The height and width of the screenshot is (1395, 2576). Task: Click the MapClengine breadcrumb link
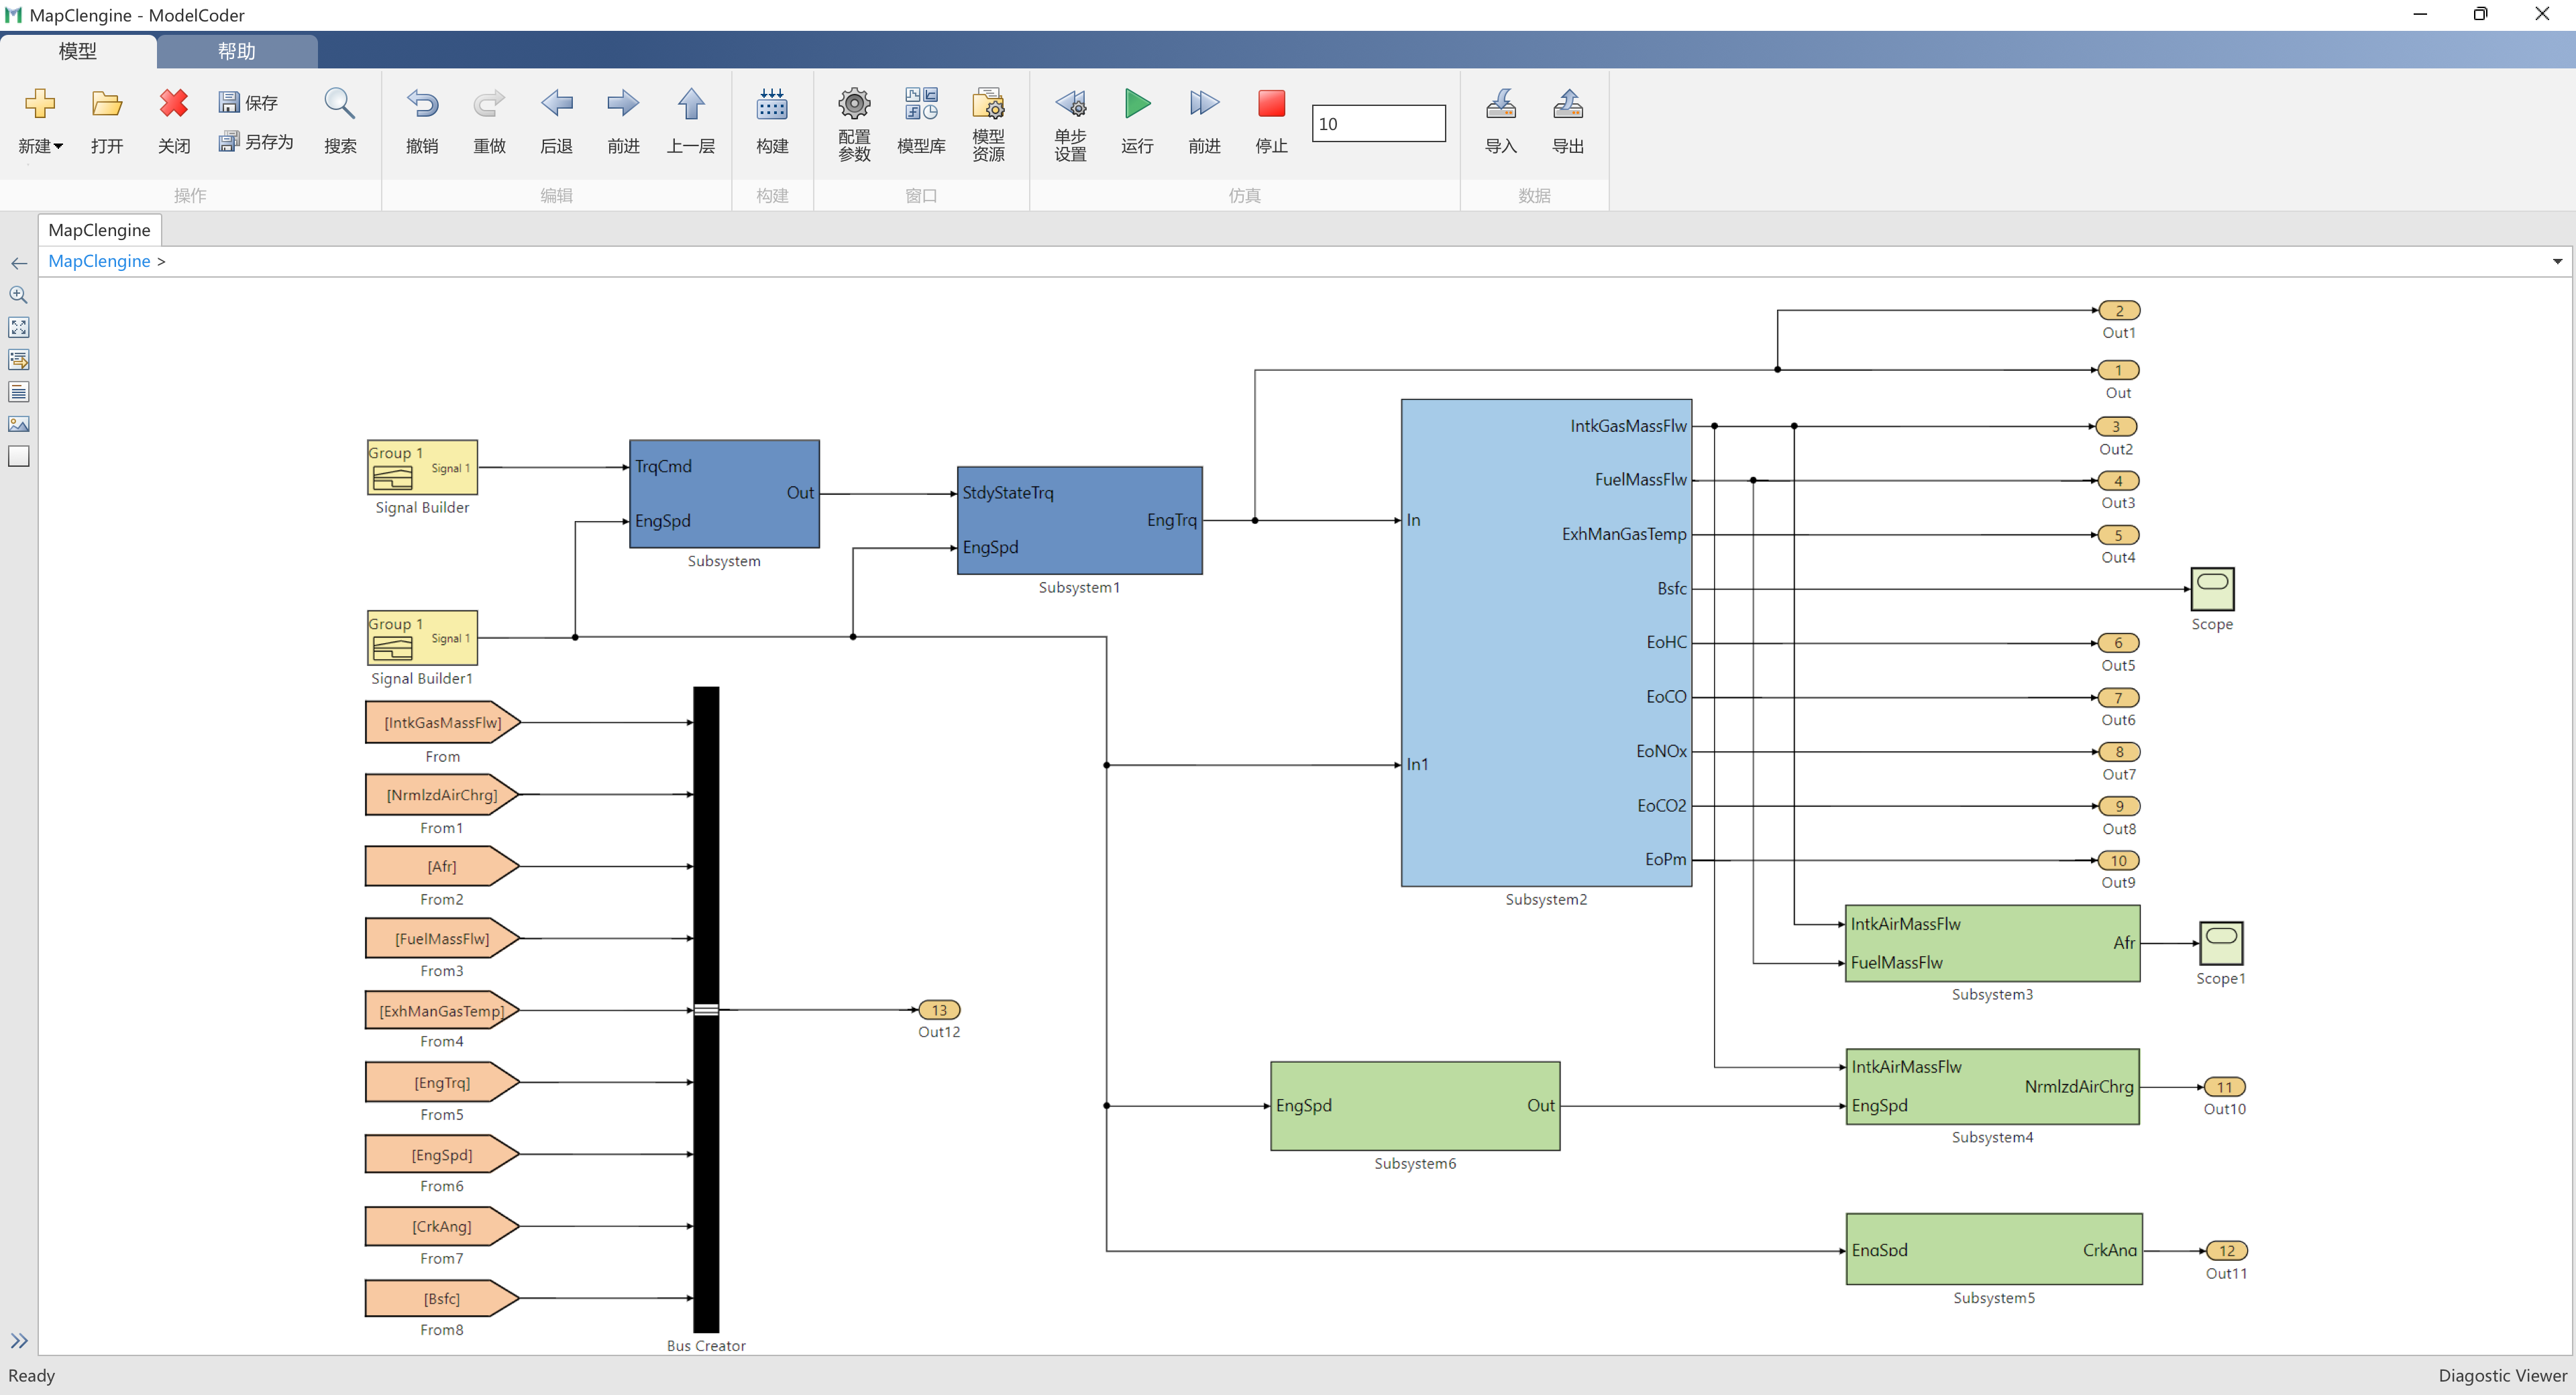click(x=99, y=261)
